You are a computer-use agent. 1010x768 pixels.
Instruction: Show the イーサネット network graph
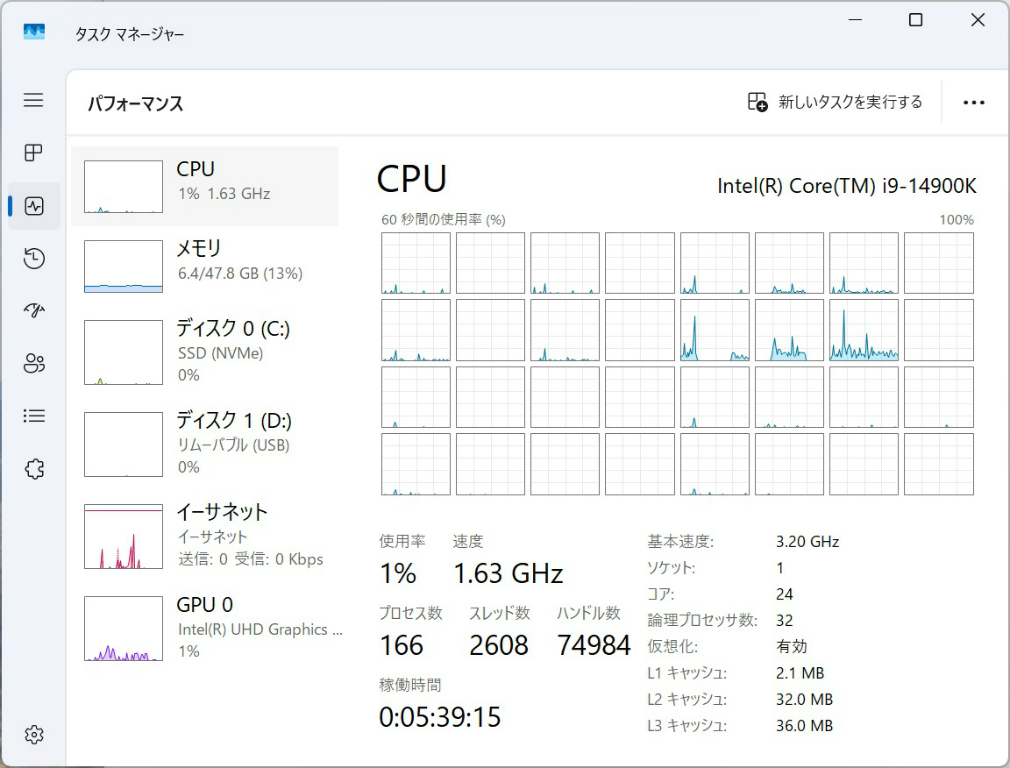pyautogui.click(x=205, y=535)
